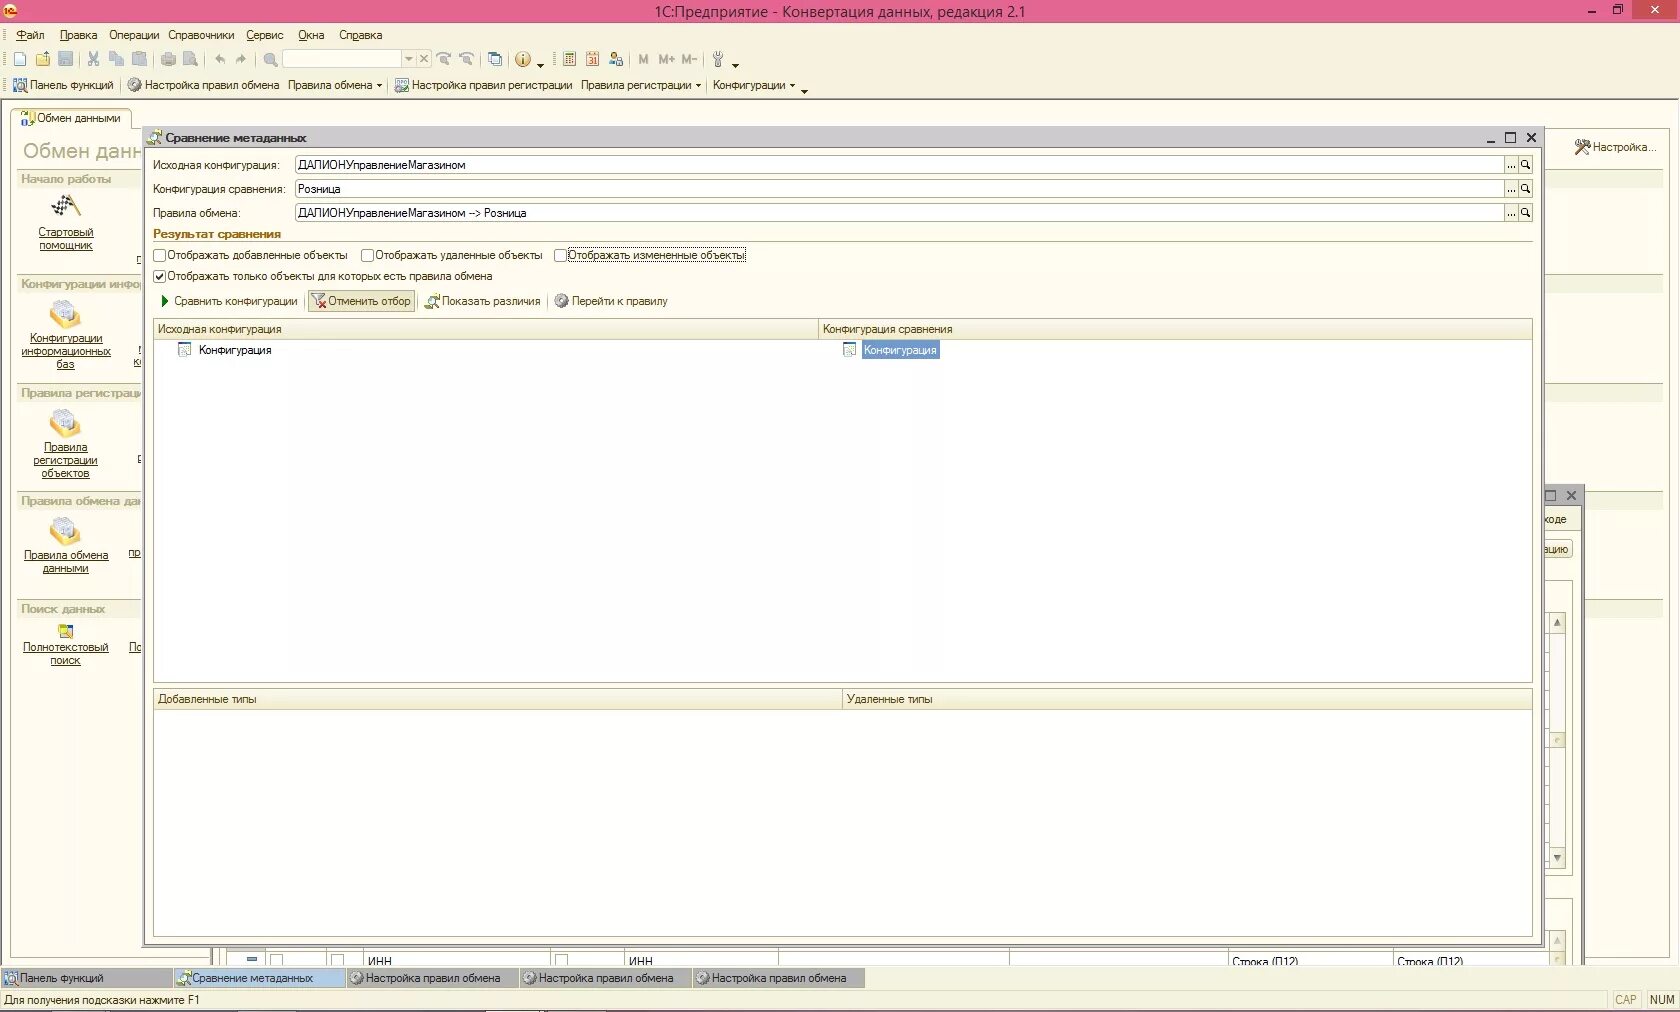
Task: Click the M- memory subtract button
Action: click(x=689, y=59)
